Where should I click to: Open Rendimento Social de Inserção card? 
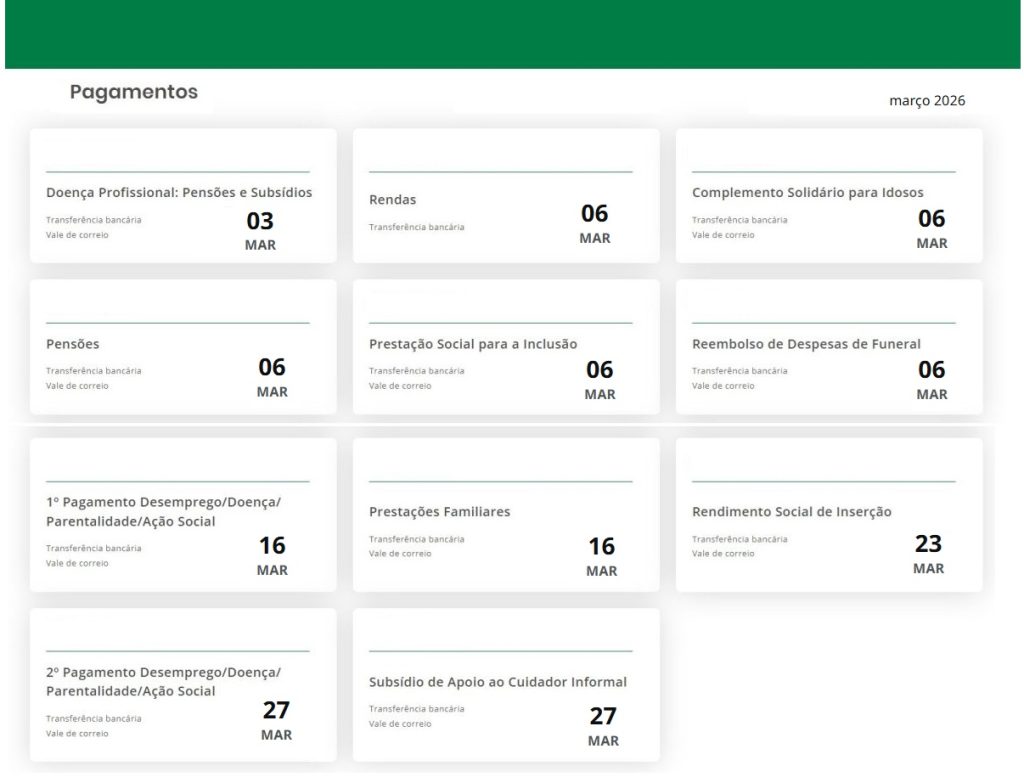point(791,512)
